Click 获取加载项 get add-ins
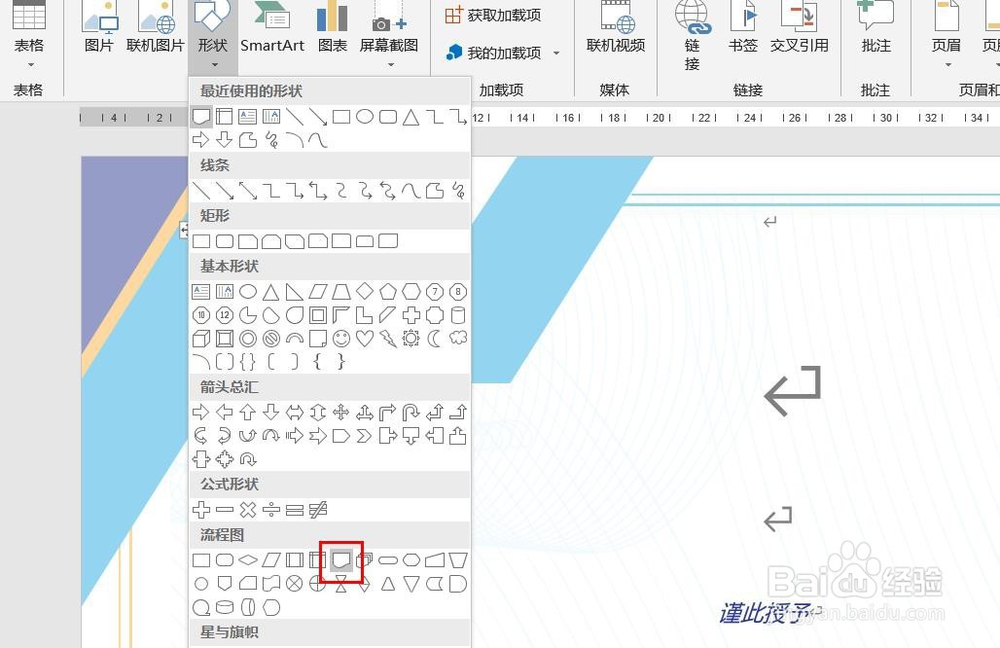 pyautogui.click(x=493, y=15)
